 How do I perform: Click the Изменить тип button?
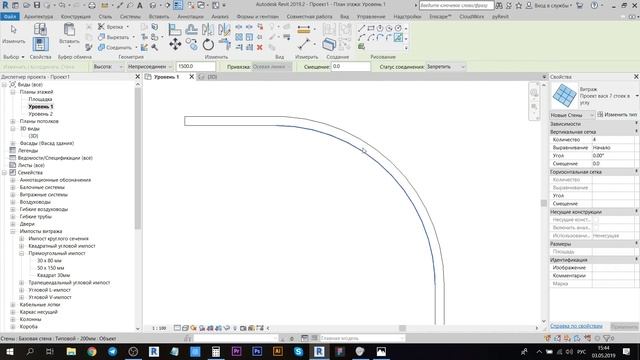[617, 115]
